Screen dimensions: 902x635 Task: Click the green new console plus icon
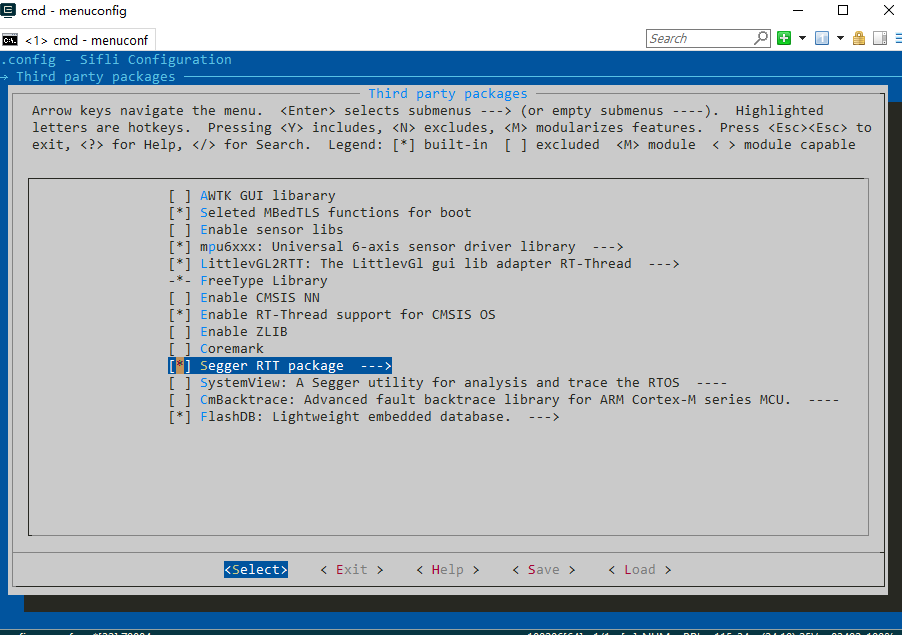point(784,38)
